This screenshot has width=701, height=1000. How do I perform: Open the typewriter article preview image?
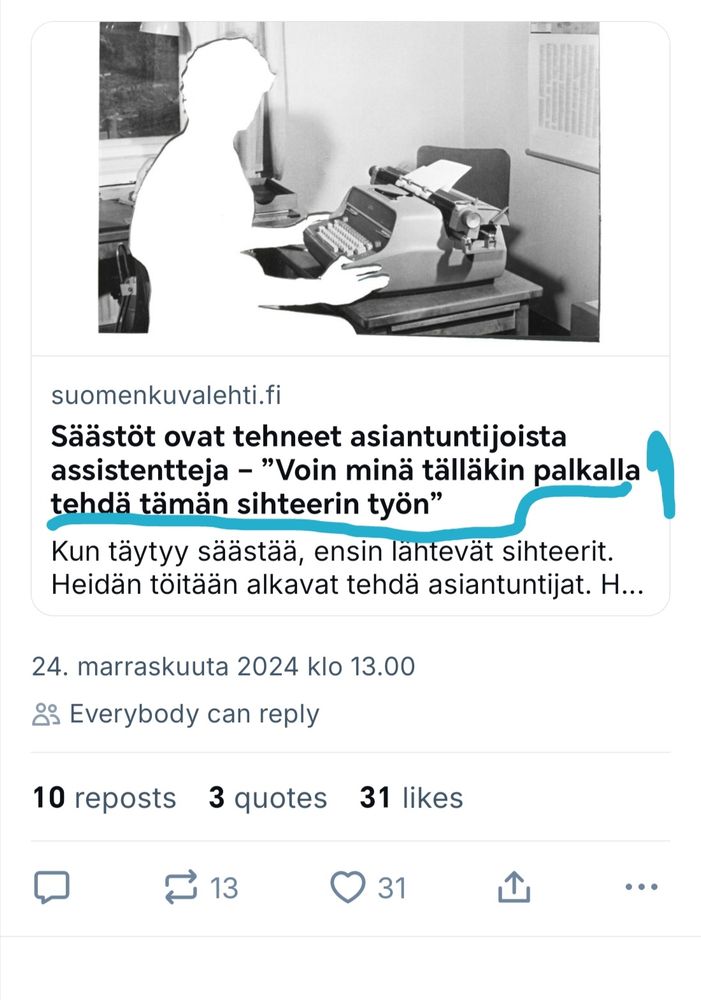[349, 182]
